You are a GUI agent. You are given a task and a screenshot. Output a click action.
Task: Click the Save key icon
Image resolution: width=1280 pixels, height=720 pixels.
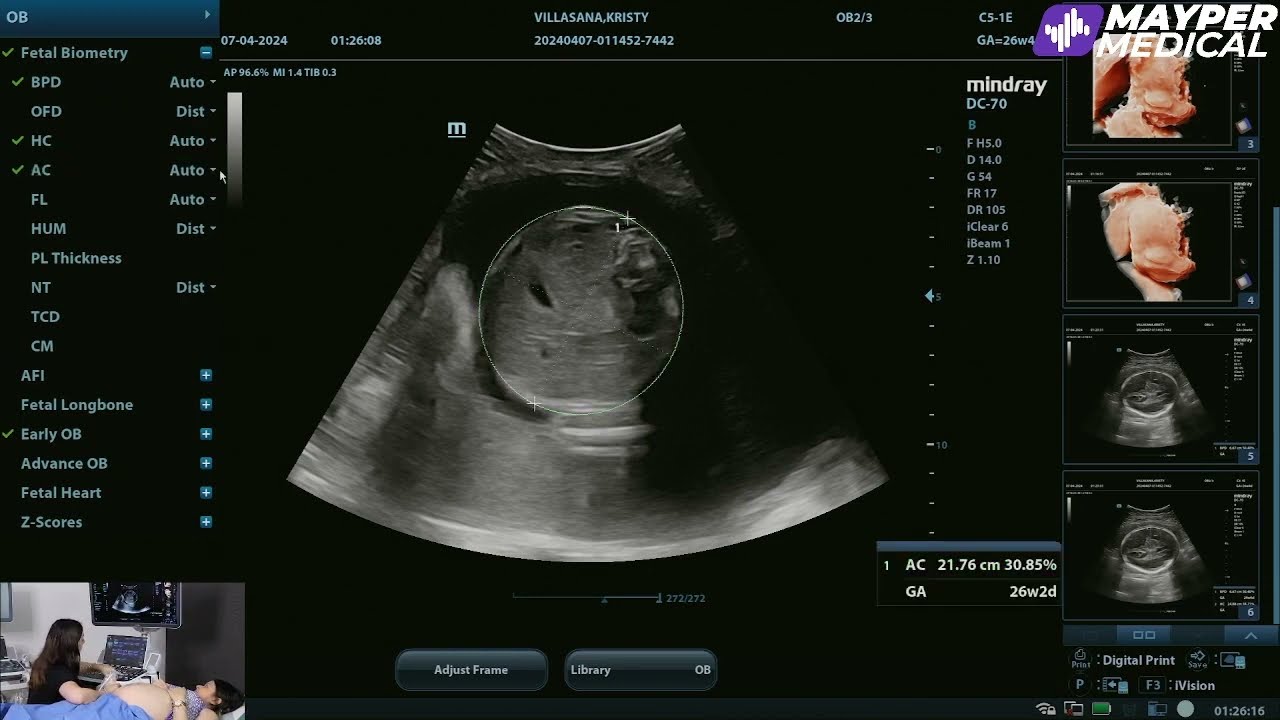[1197, 660]
